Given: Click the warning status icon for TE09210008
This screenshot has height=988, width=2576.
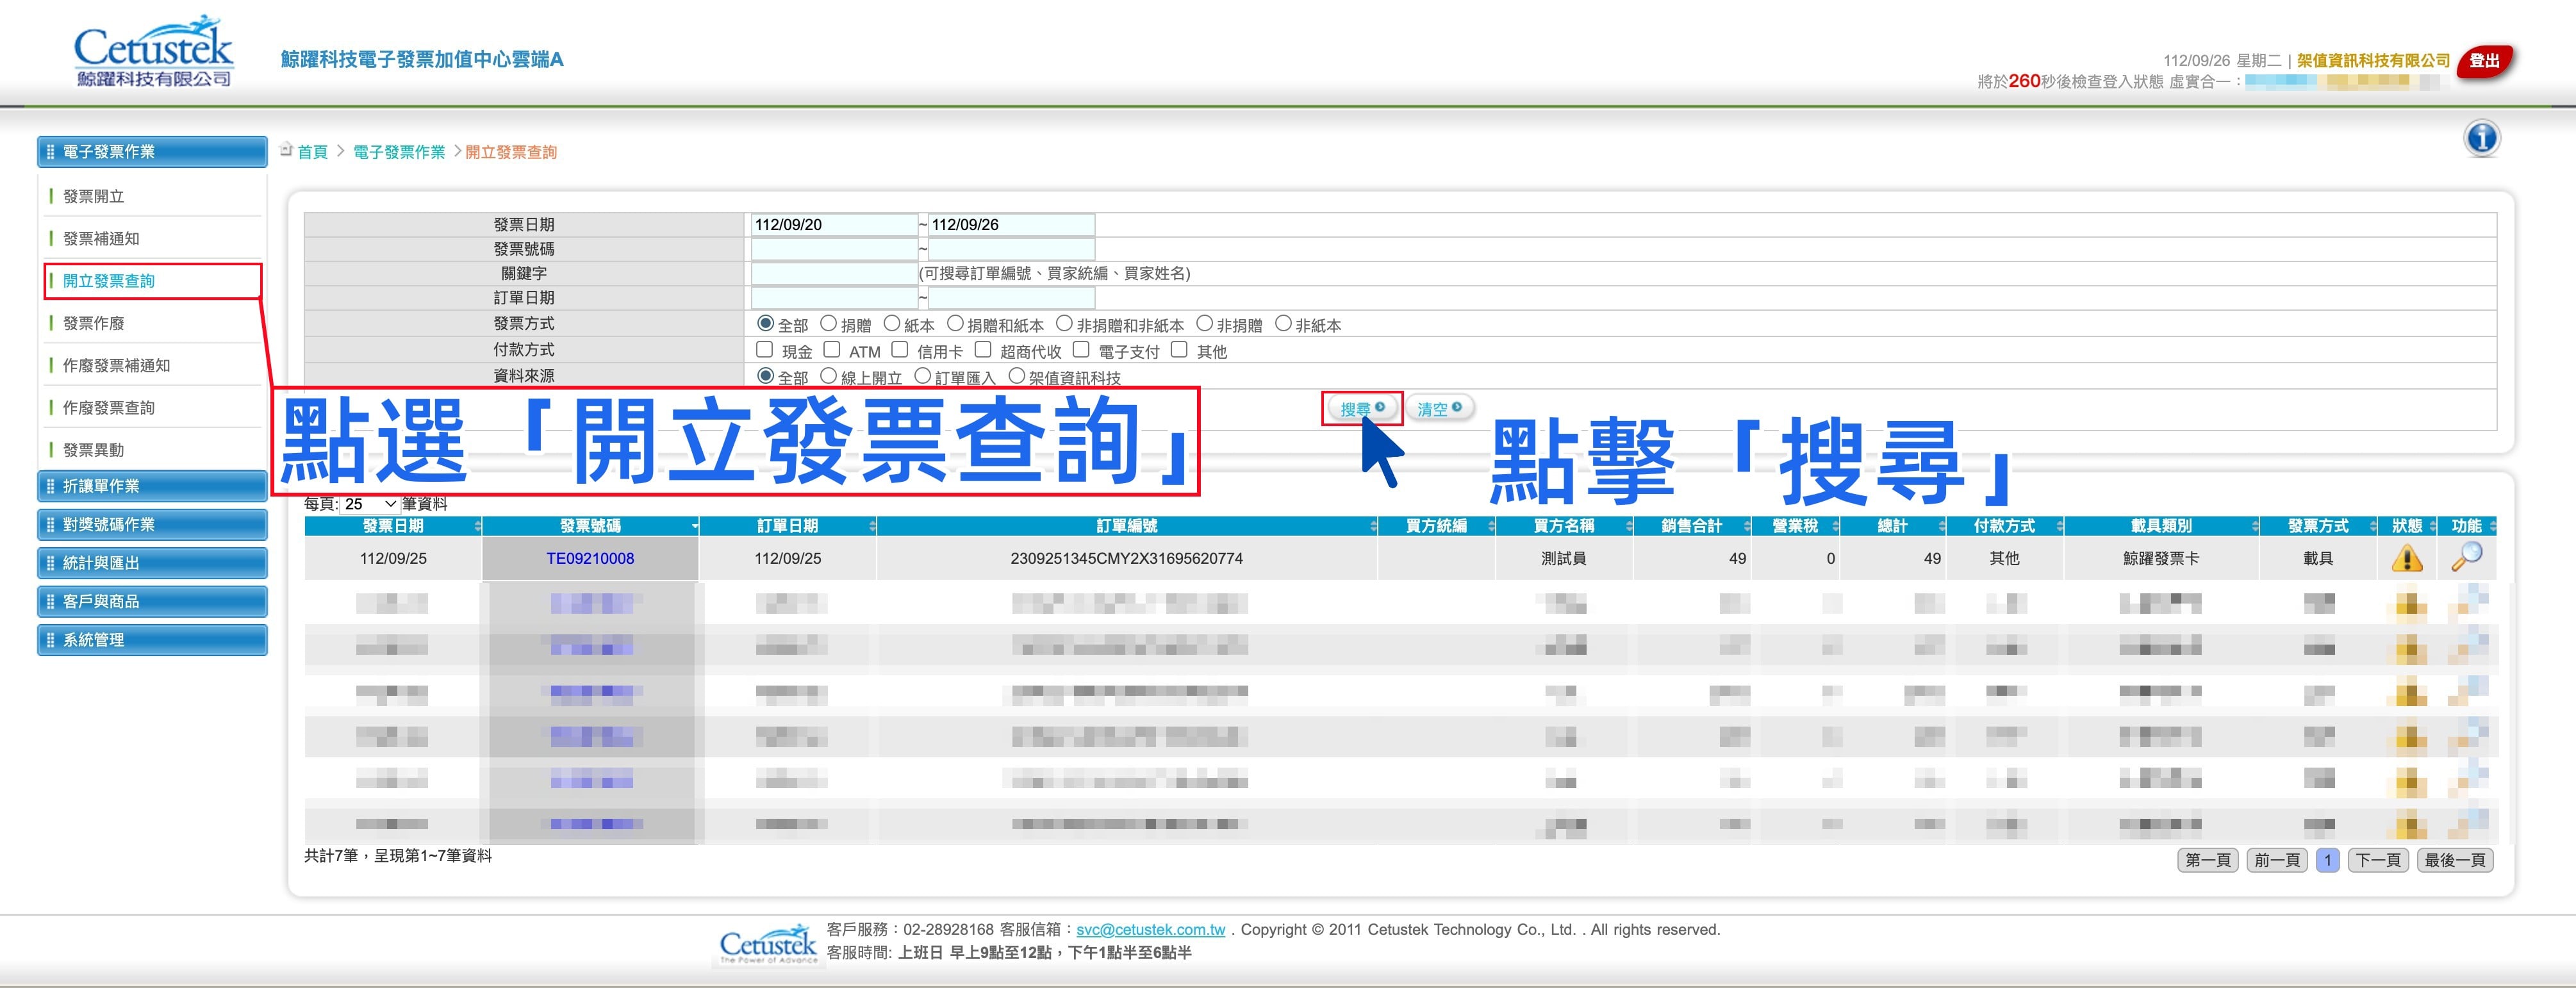Looking at the screenshot, I should (x=2407, y=558).
